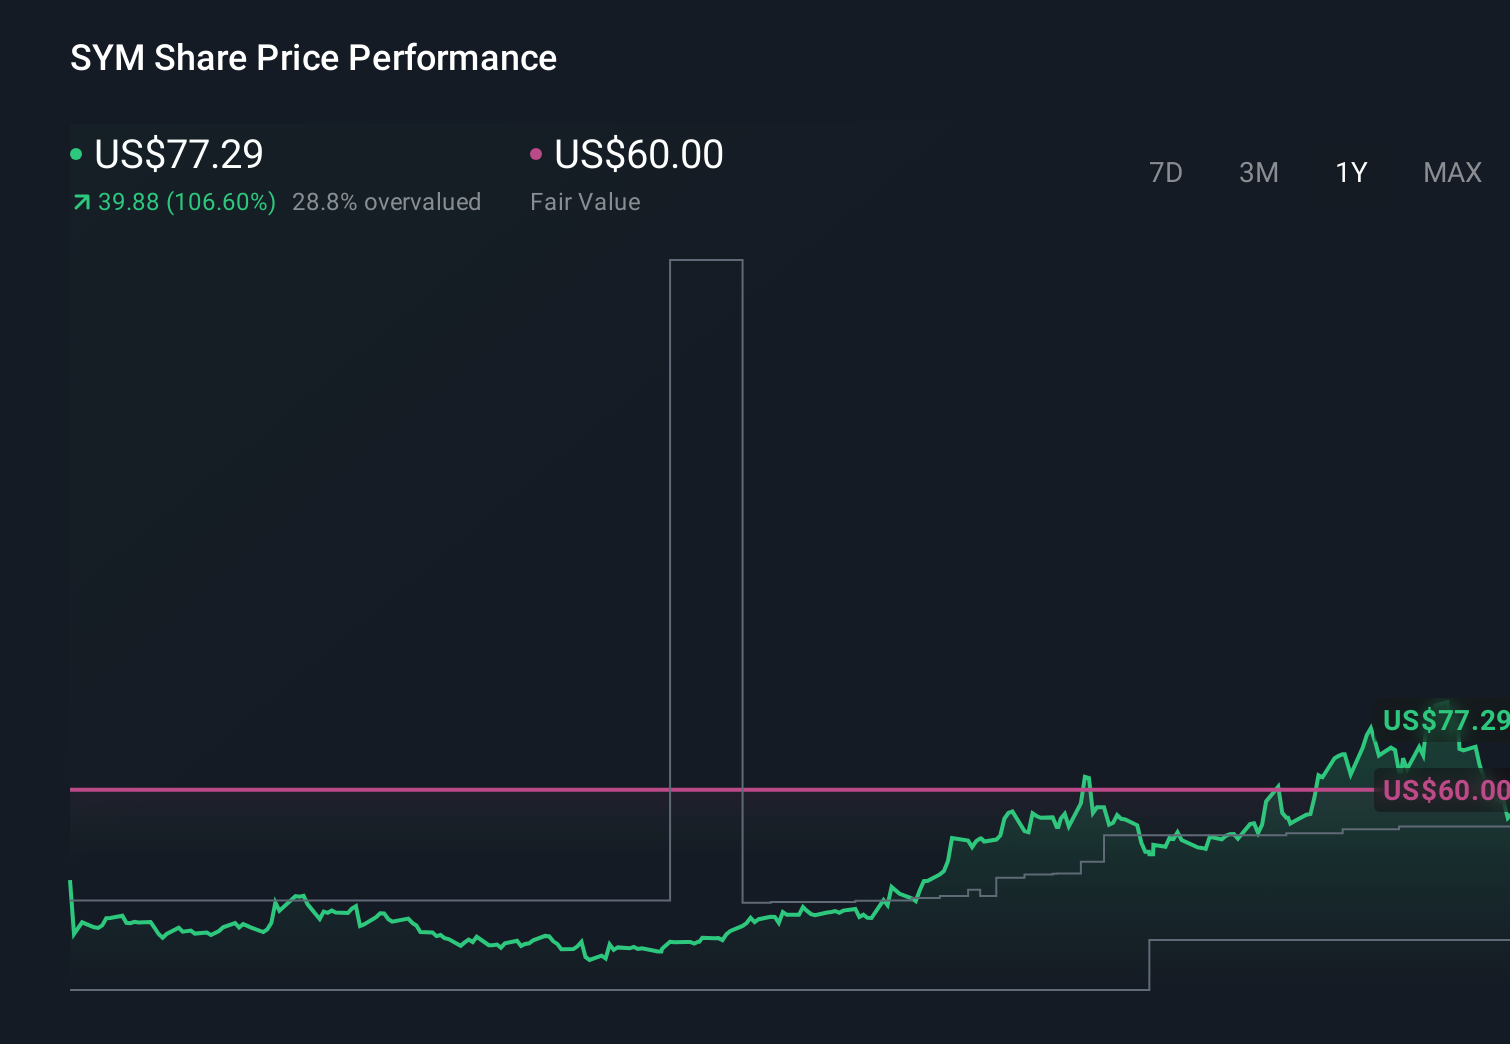Click the peak of the green price line
Viewport: 1510px width, 1044px height.
[1372, 728]
